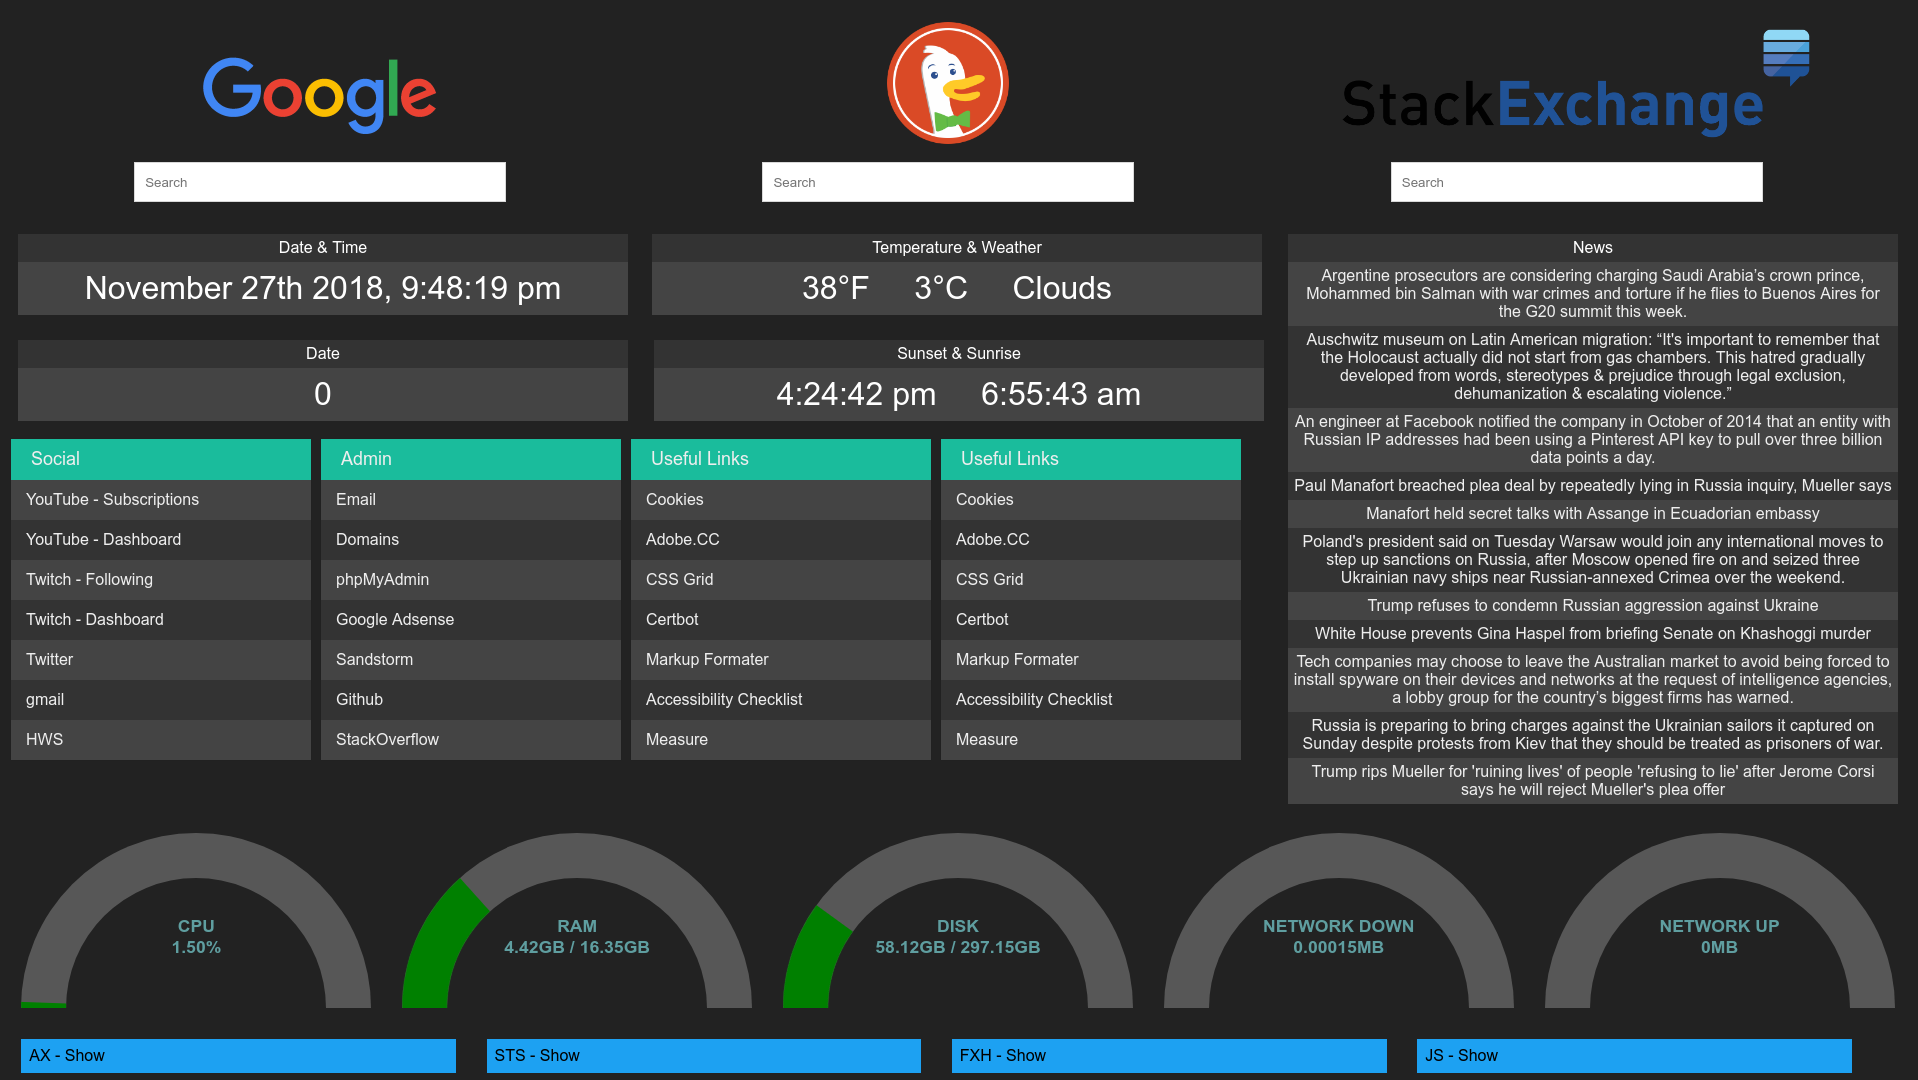Toggle the JS - Show bar
Image resolution: width=1918 pixels, height=1080 pixels.
coord(1633,1055)
